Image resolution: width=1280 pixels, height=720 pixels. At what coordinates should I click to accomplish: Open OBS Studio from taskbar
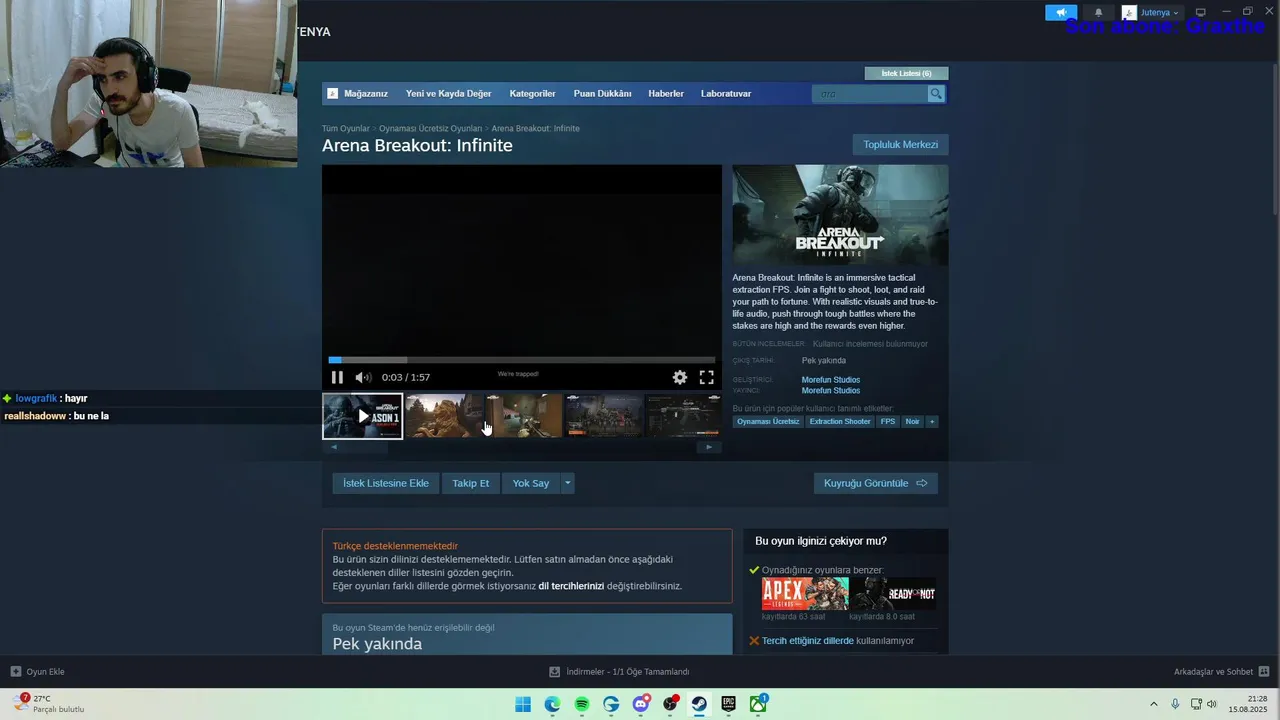(670, 704)
